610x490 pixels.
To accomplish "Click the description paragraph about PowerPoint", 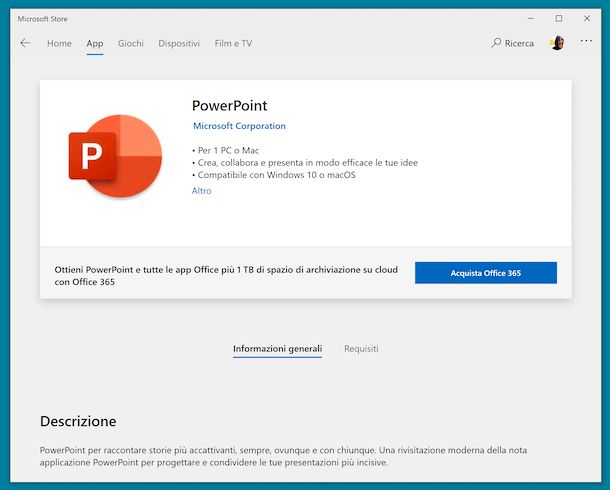I will 283,456.
